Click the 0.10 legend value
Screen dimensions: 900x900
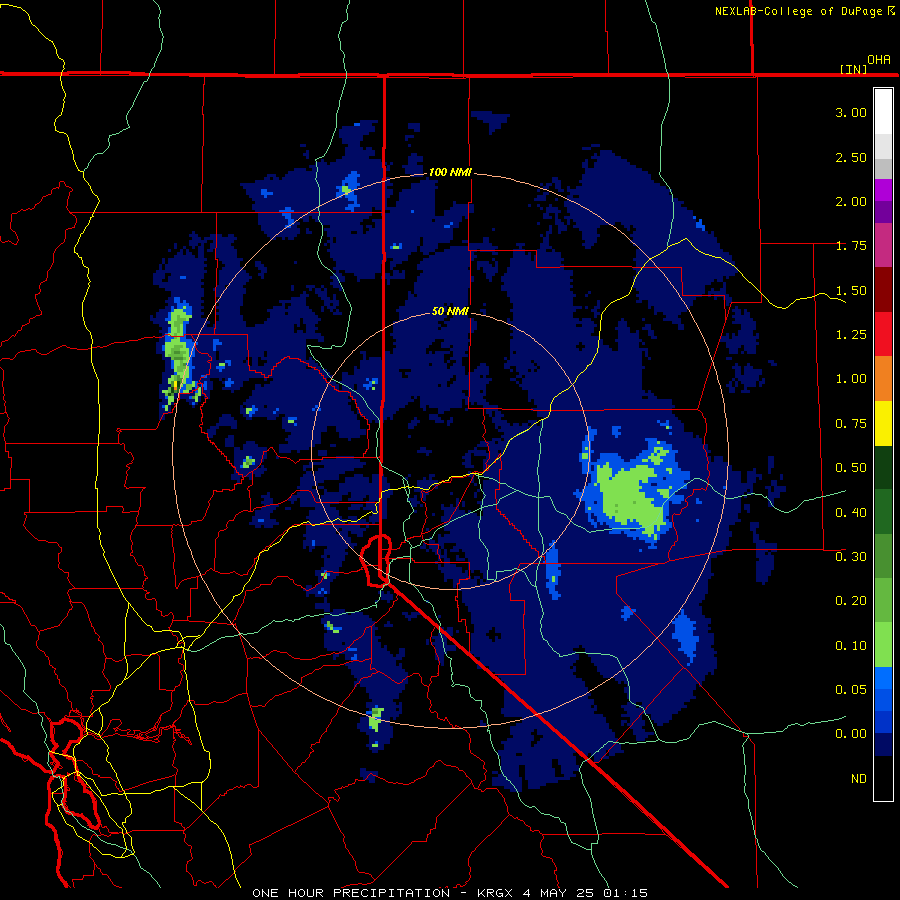pos(851,646)
